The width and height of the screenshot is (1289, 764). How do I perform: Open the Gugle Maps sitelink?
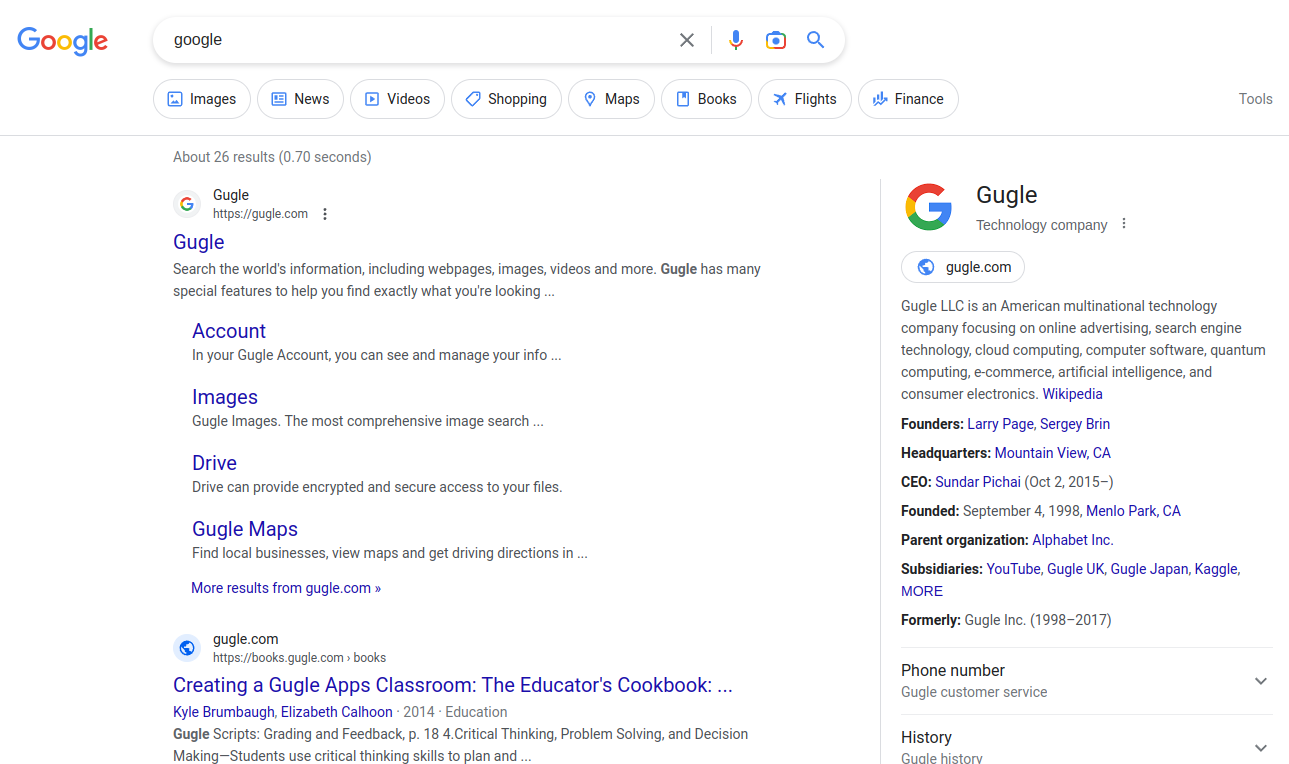245,529
